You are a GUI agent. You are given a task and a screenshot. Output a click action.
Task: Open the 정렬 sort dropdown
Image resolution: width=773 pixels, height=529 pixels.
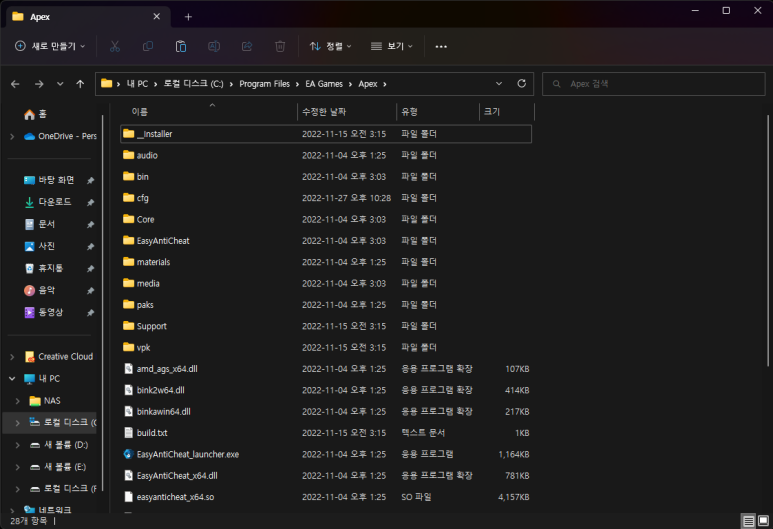click(x=330, y=46)
